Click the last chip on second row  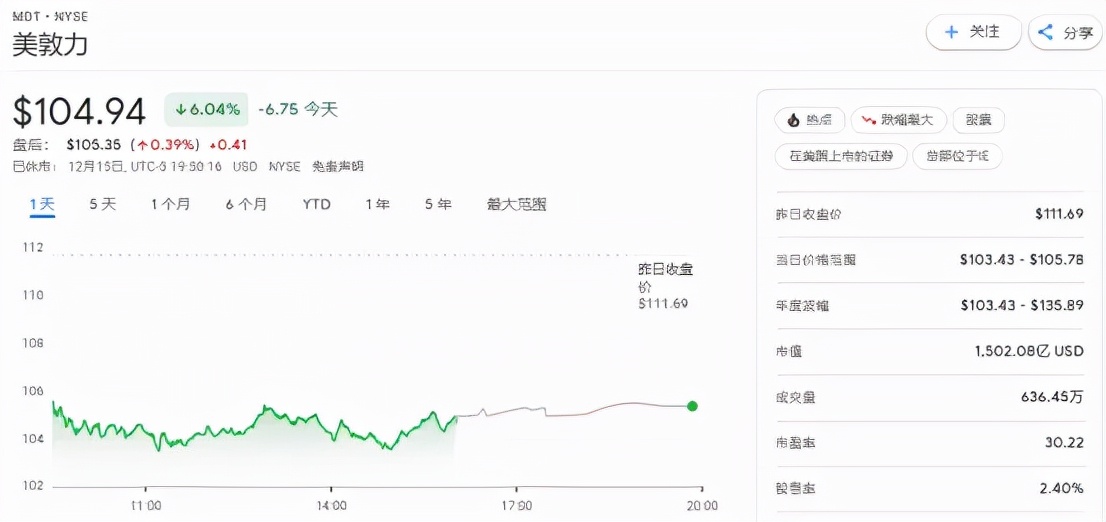click(957, 157)
